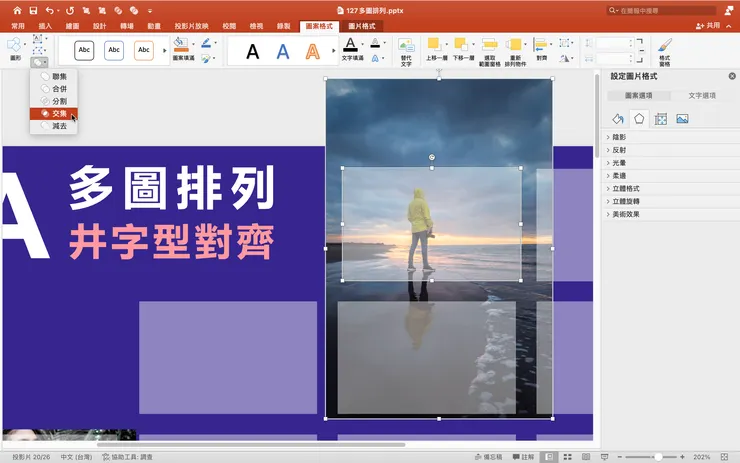Image resolution: width=740 pixels, height=463 pixels.
Task: Select the orange outline Abc shape style
Action: pyautogui.click(x=143, y=50)
